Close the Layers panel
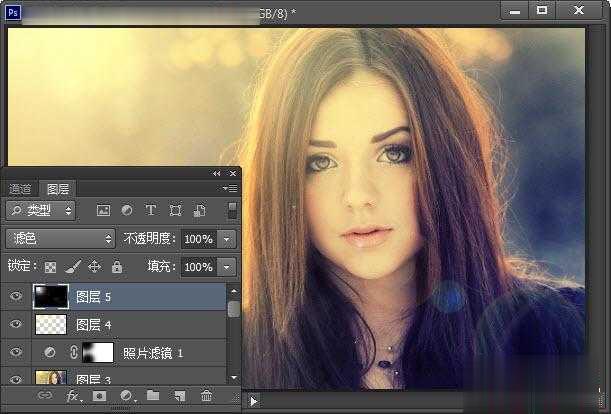Screen dimensions: 611x414 [x=233, y=173]
